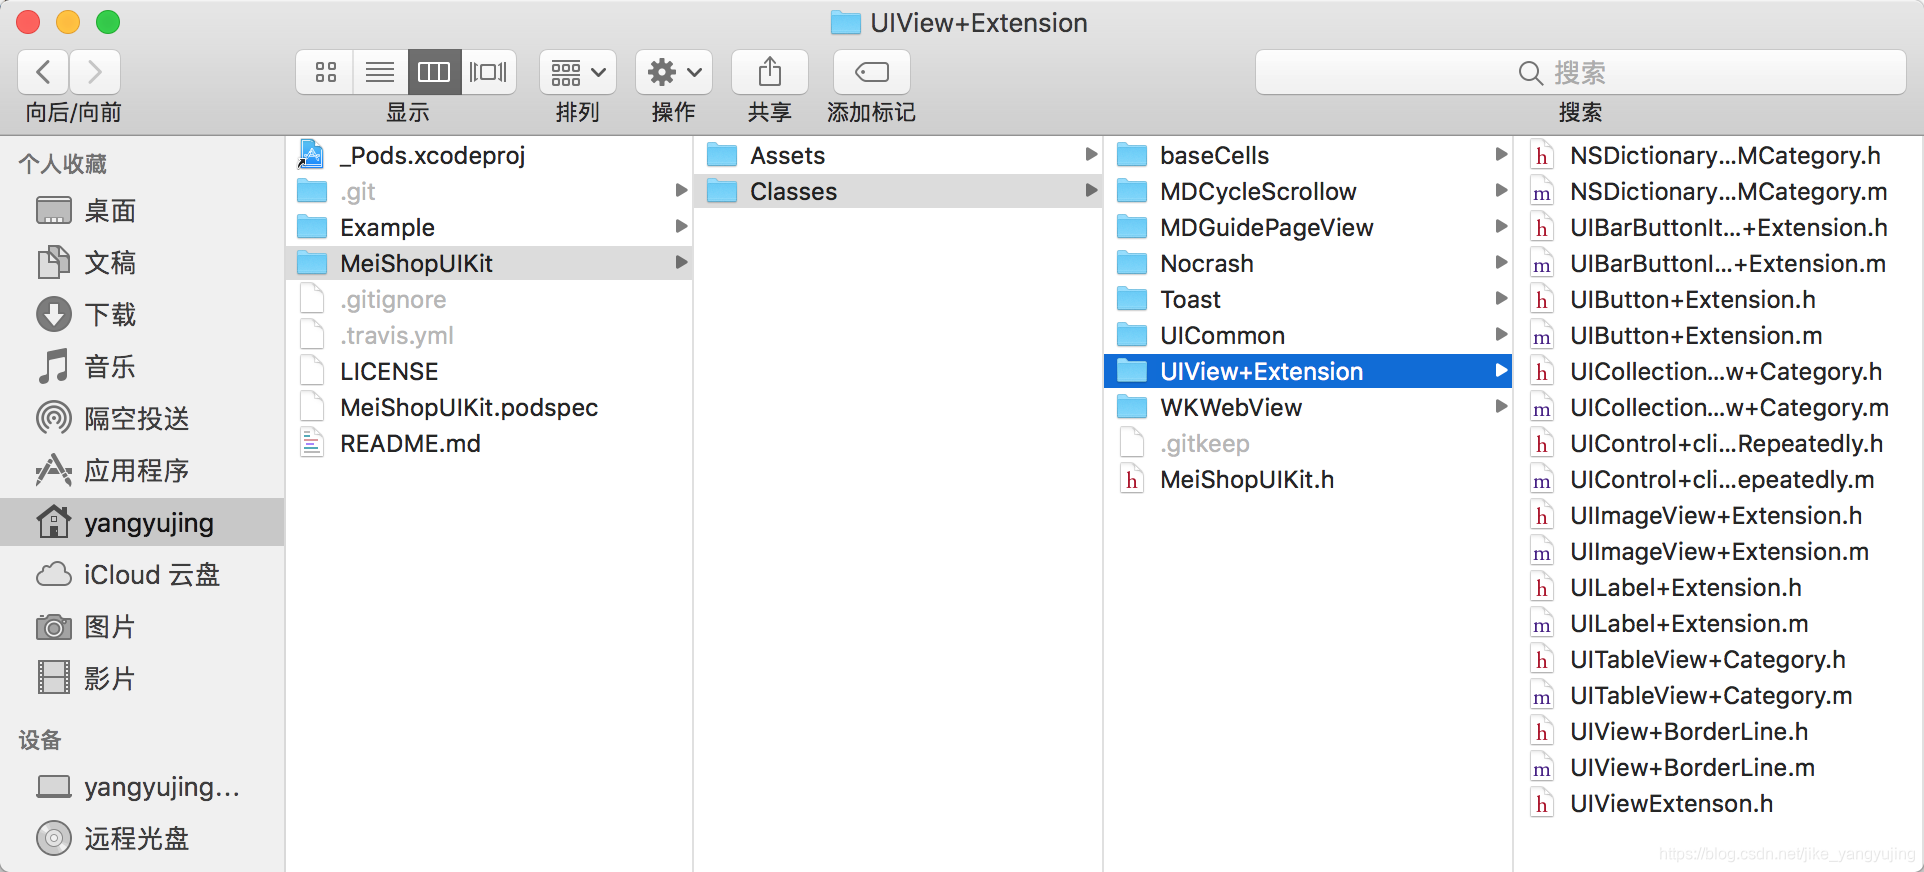
Task: Select UIButton+Extension.h file
Action: [x=1718, y=300]
